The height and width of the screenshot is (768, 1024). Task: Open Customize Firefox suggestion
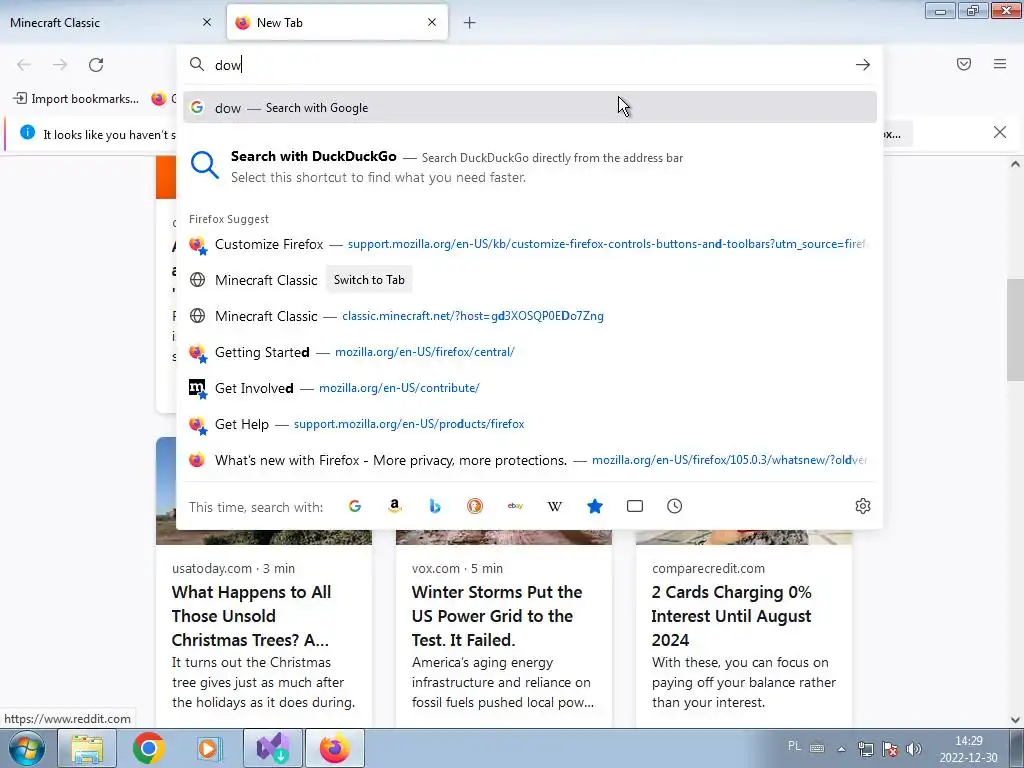(530, 244)
